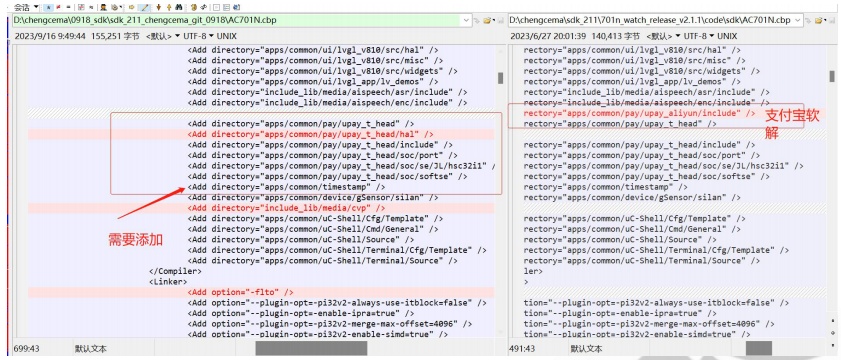Click left file timestamp 2023/9/16 9:49:44

pyautogui.click(x=49, y=36)
